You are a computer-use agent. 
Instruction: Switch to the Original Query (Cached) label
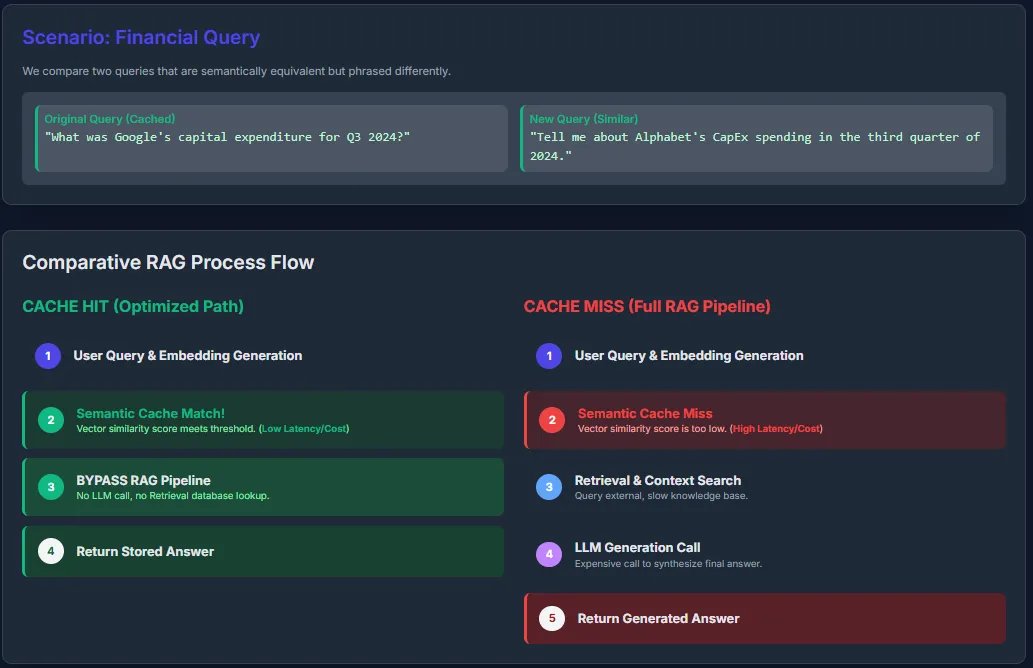(110, 118)
